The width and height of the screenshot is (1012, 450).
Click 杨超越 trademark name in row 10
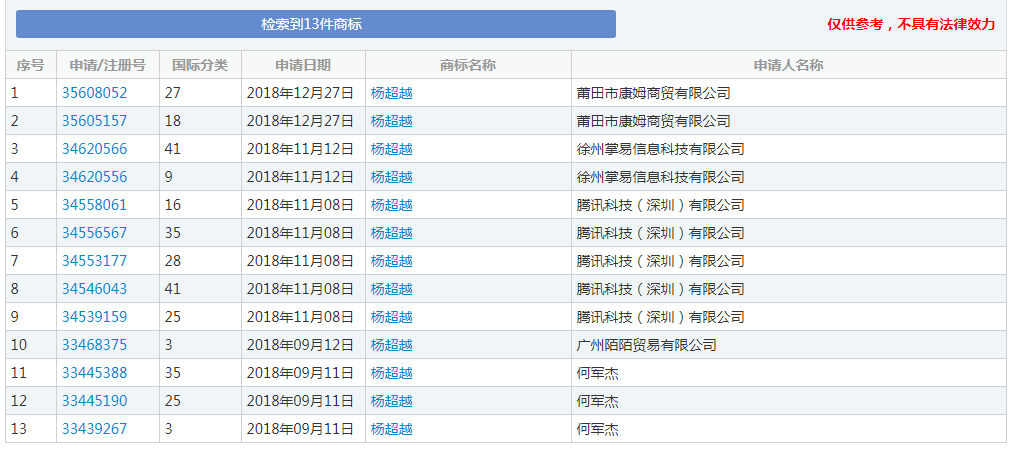pyautogui.click(x=392, y=345)
